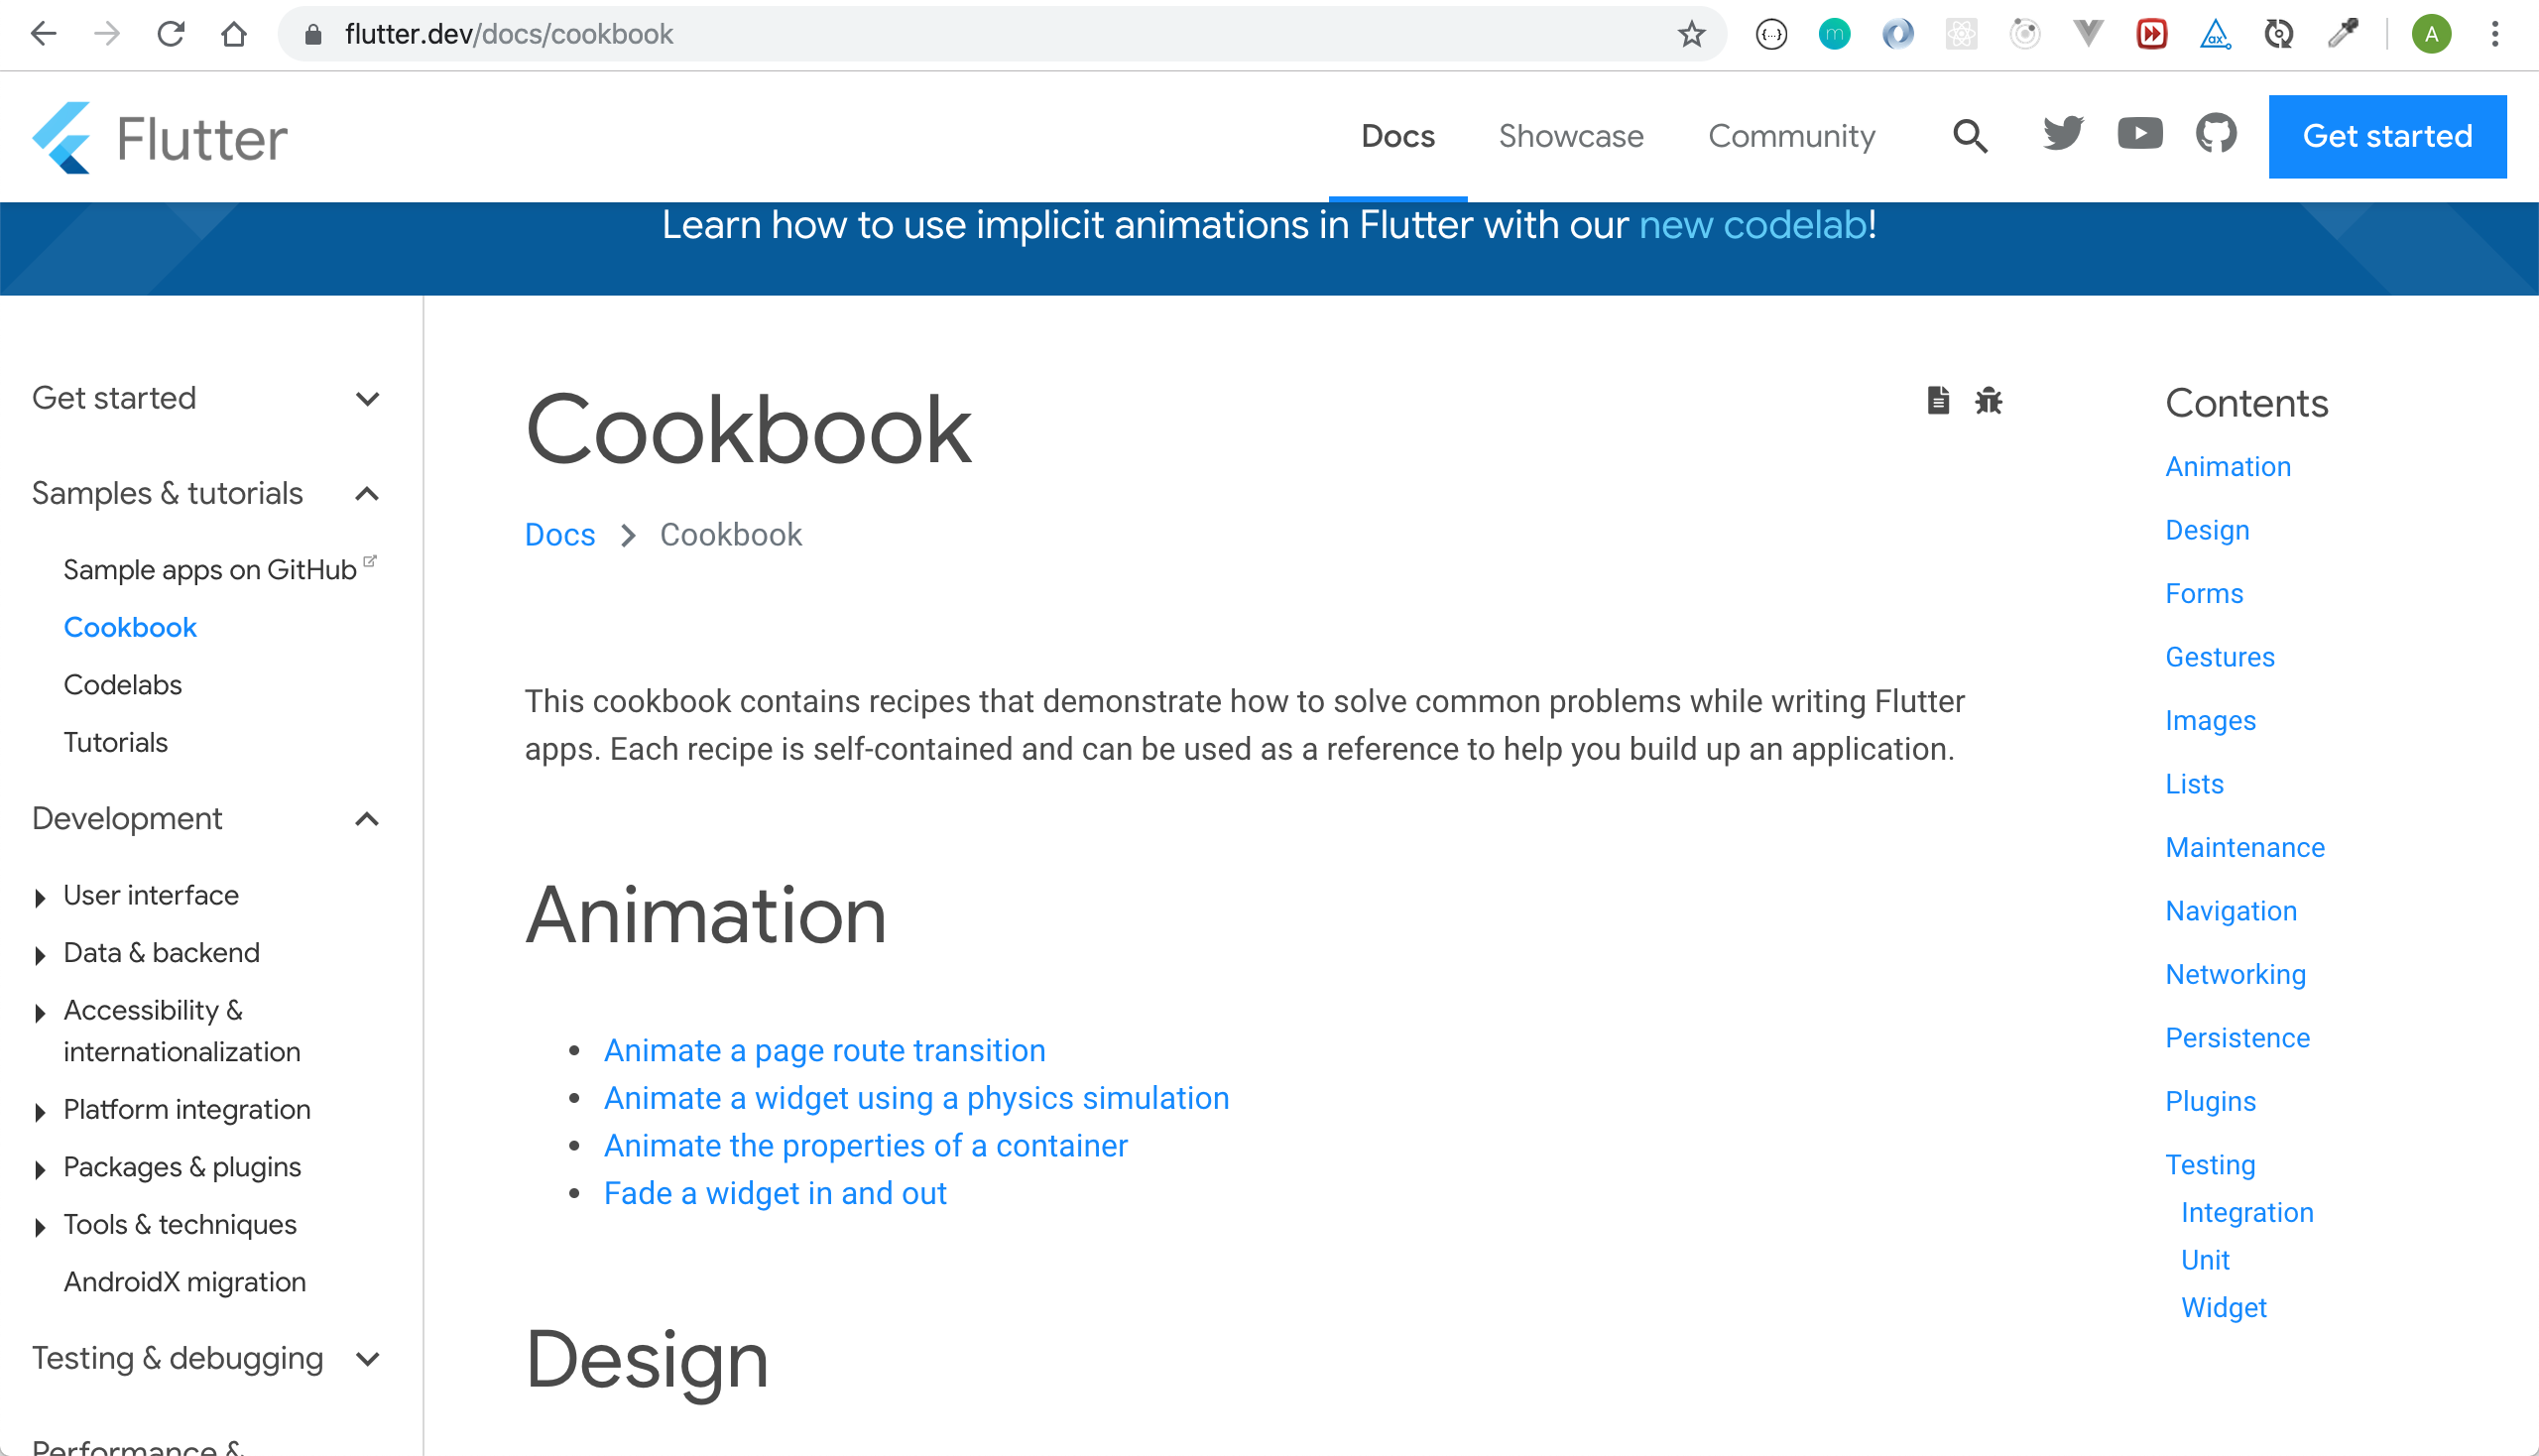Open the Vue DevTools extension

[x=2087, y=34]
